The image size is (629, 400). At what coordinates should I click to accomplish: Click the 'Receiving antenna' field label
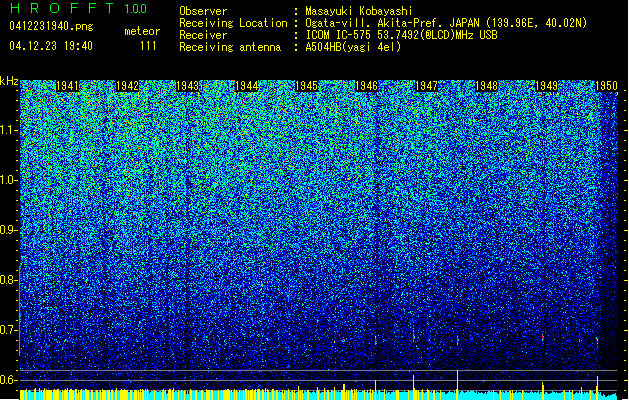point(230,47)
